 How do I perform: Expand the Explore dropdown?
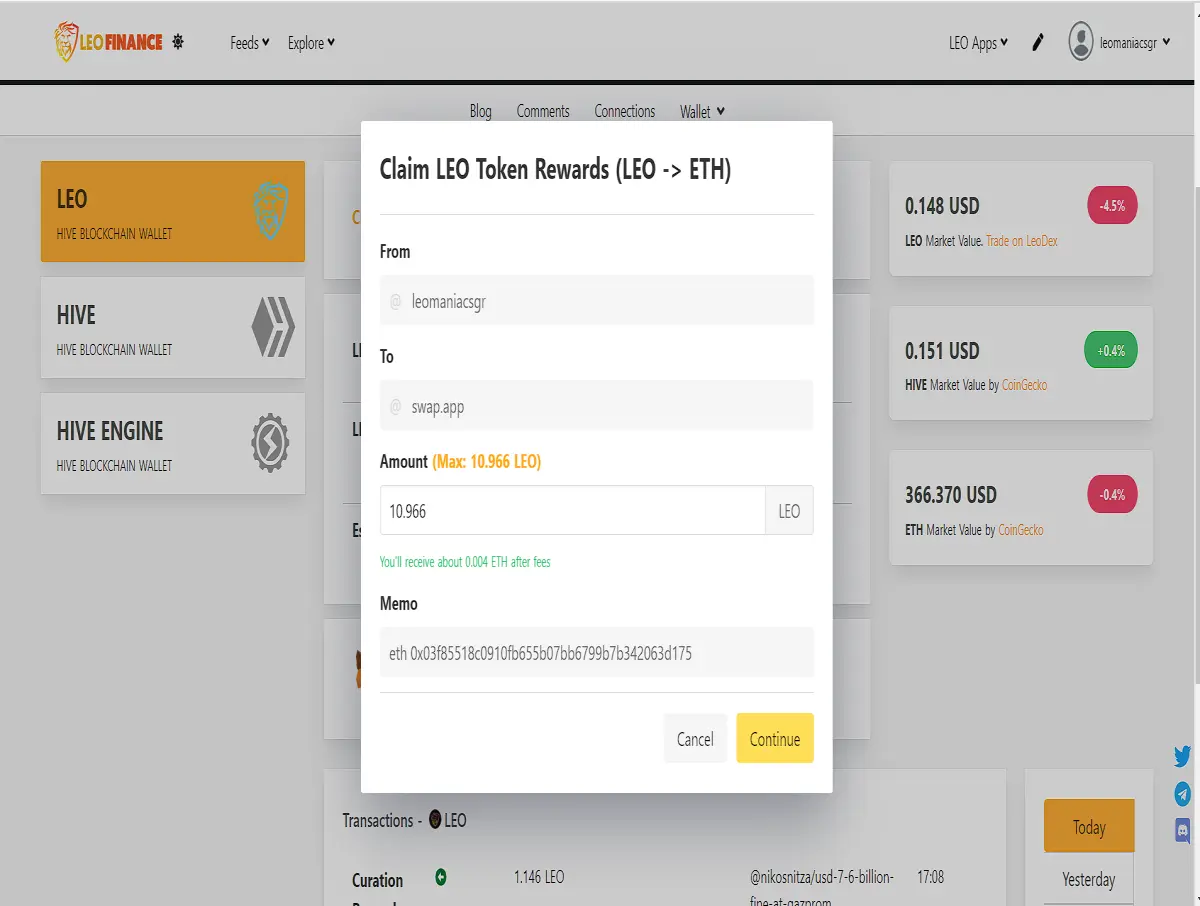tap(311, 43)
